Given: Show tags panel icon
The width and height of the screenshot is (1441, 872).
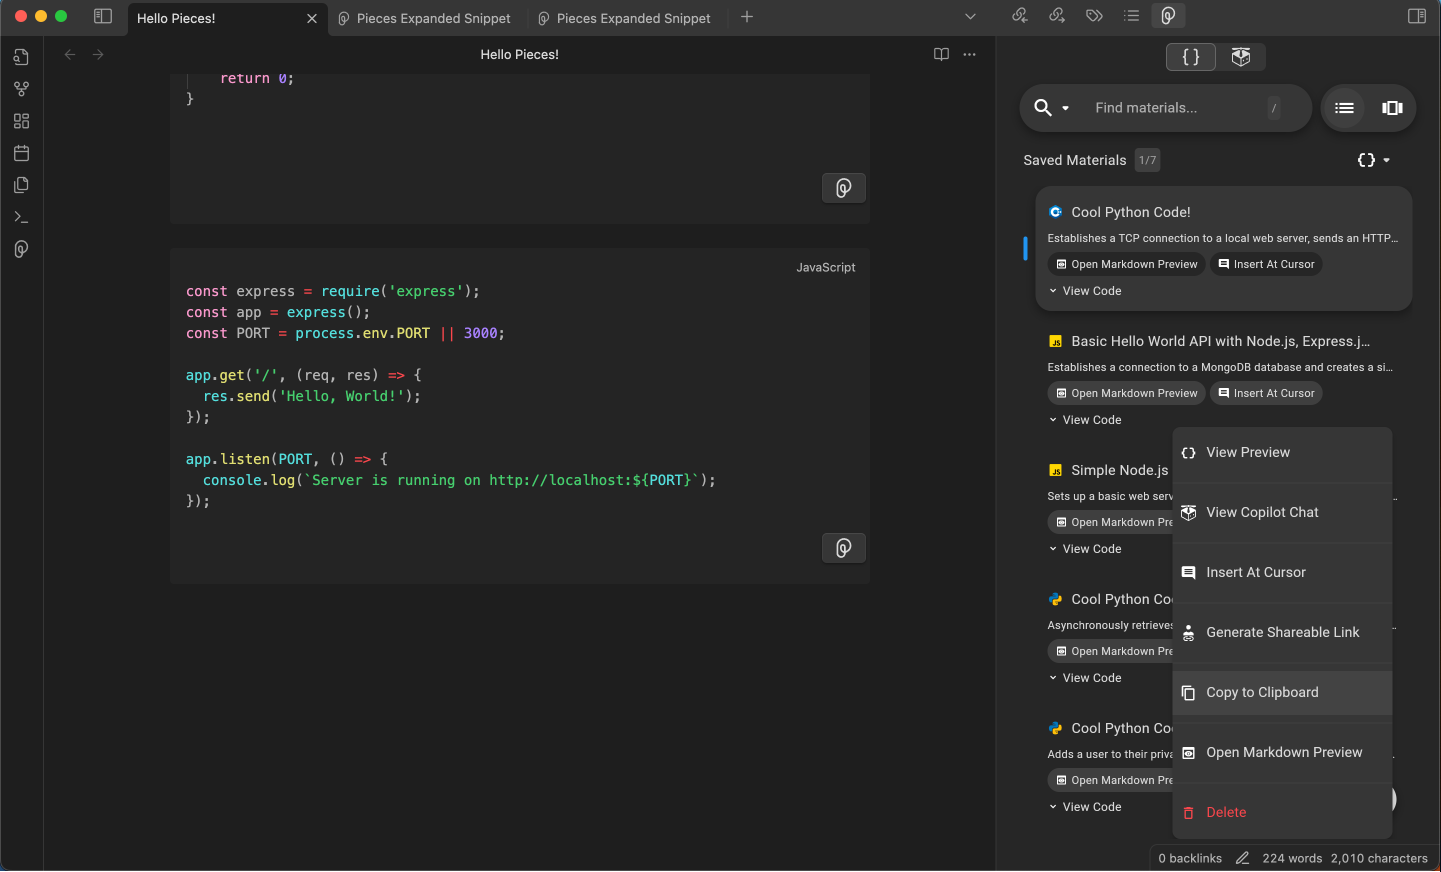Looking at the screenshot, I should [1094, 16].
